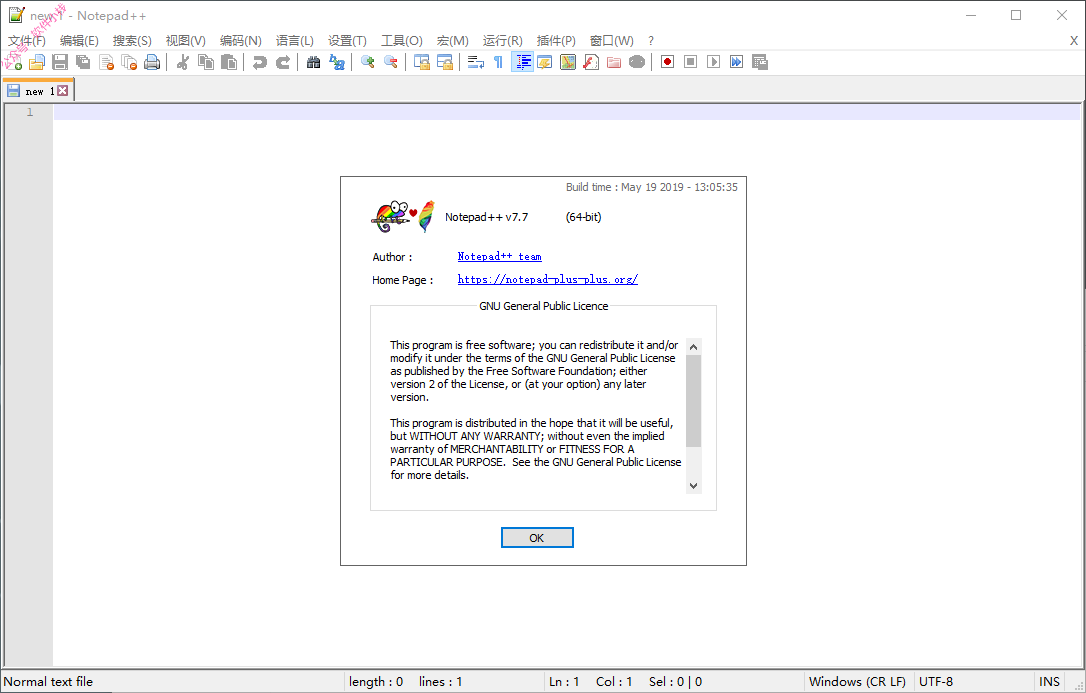Click the Paste toolbar icon

229,62
